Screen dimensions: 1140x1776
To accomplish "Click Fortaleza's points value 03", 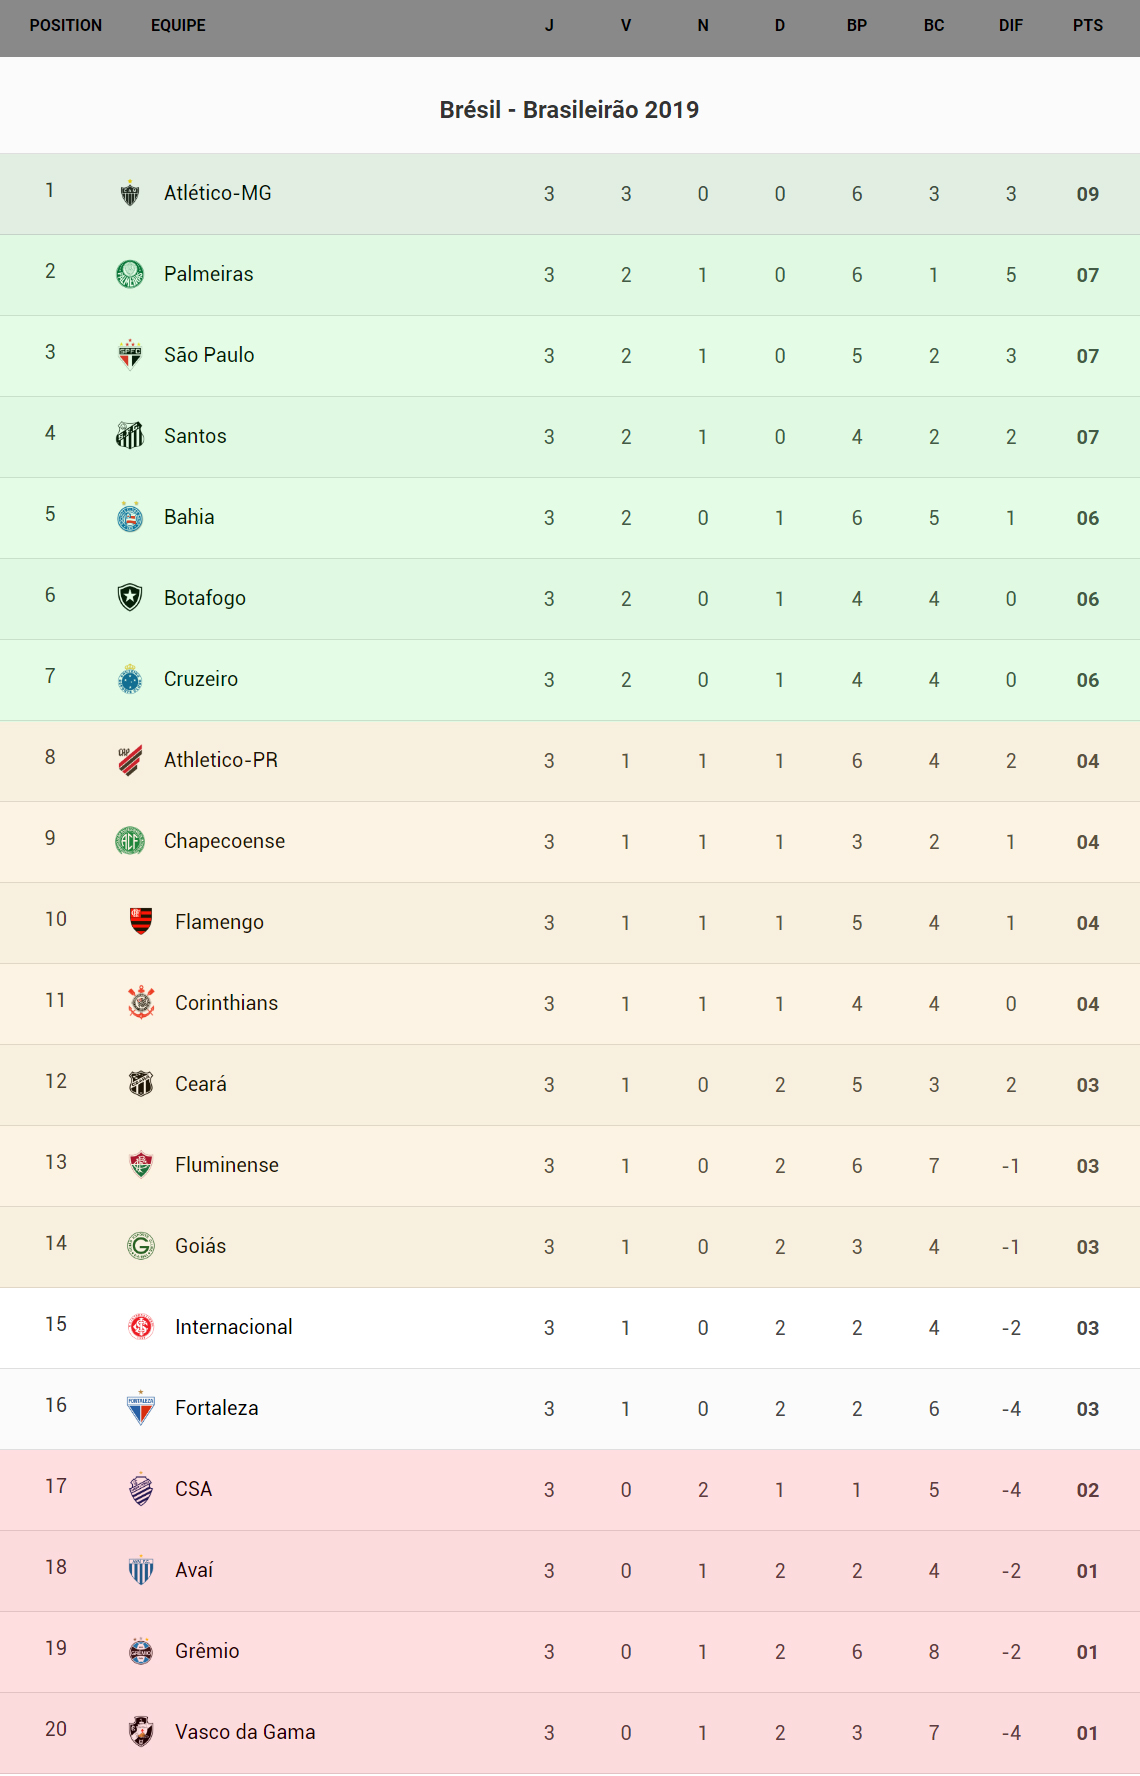I will 1088,1409.
